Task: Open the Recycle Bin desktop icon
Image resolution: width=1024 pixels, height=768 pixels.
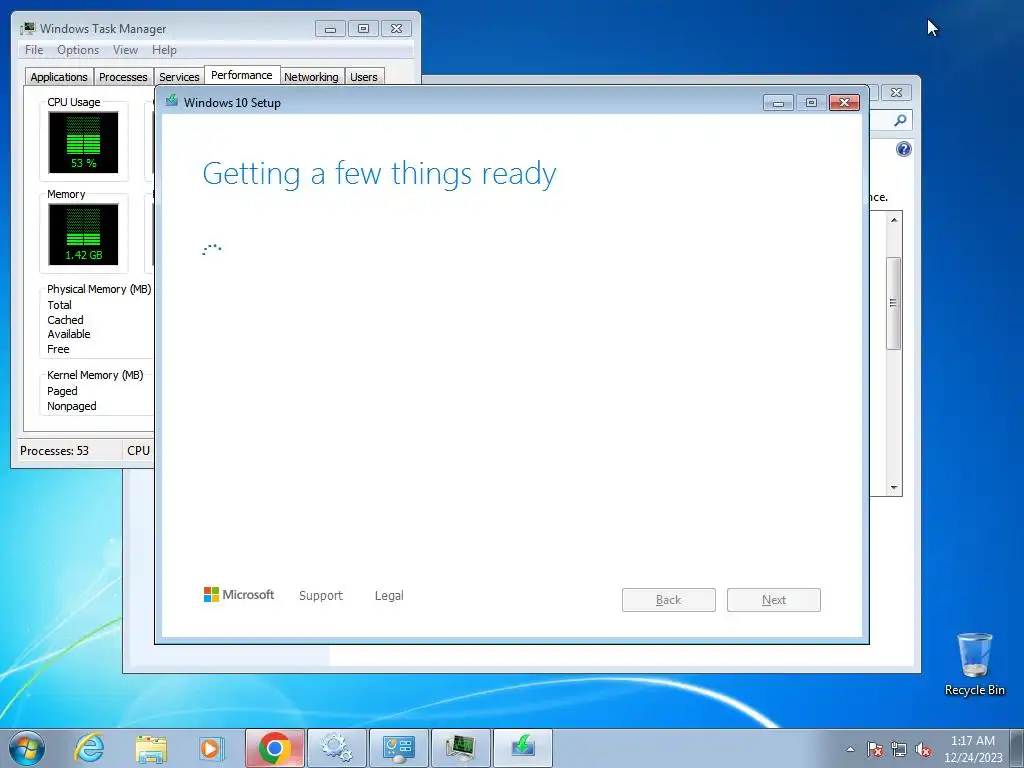Action: 974,664
